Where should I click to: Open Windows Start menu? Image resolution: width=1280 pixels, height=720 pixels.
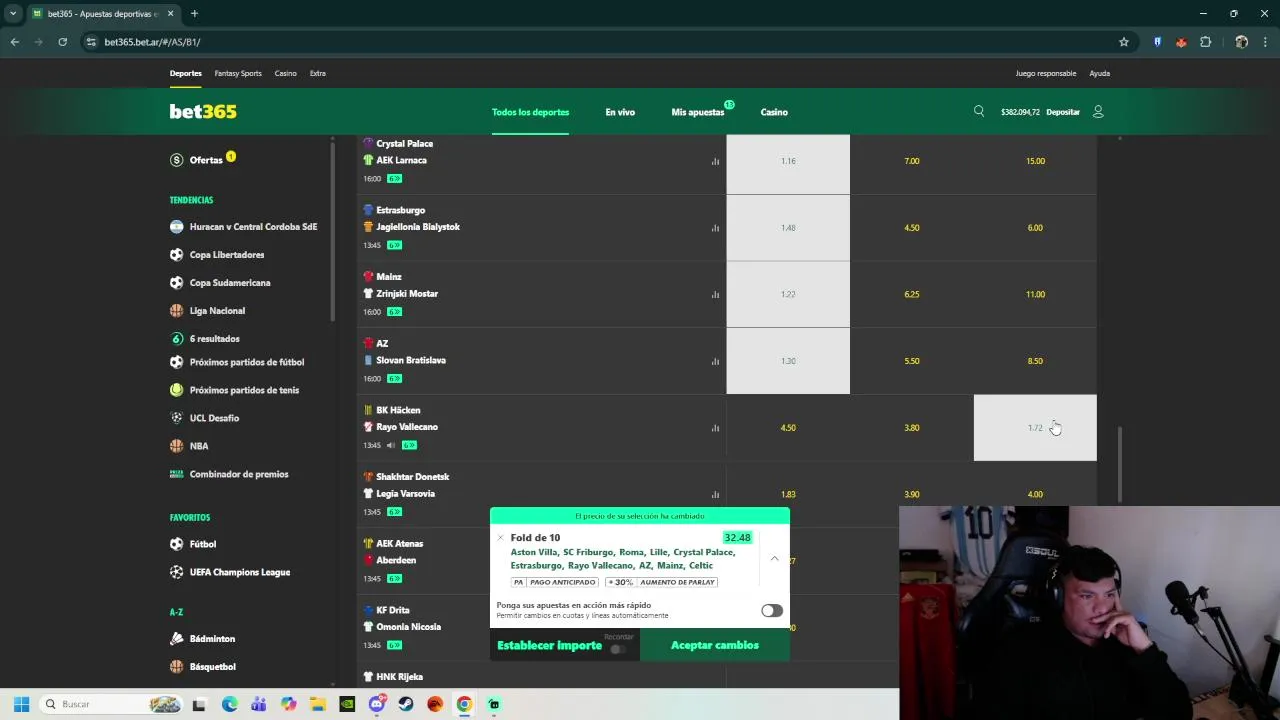click(21, 704)
